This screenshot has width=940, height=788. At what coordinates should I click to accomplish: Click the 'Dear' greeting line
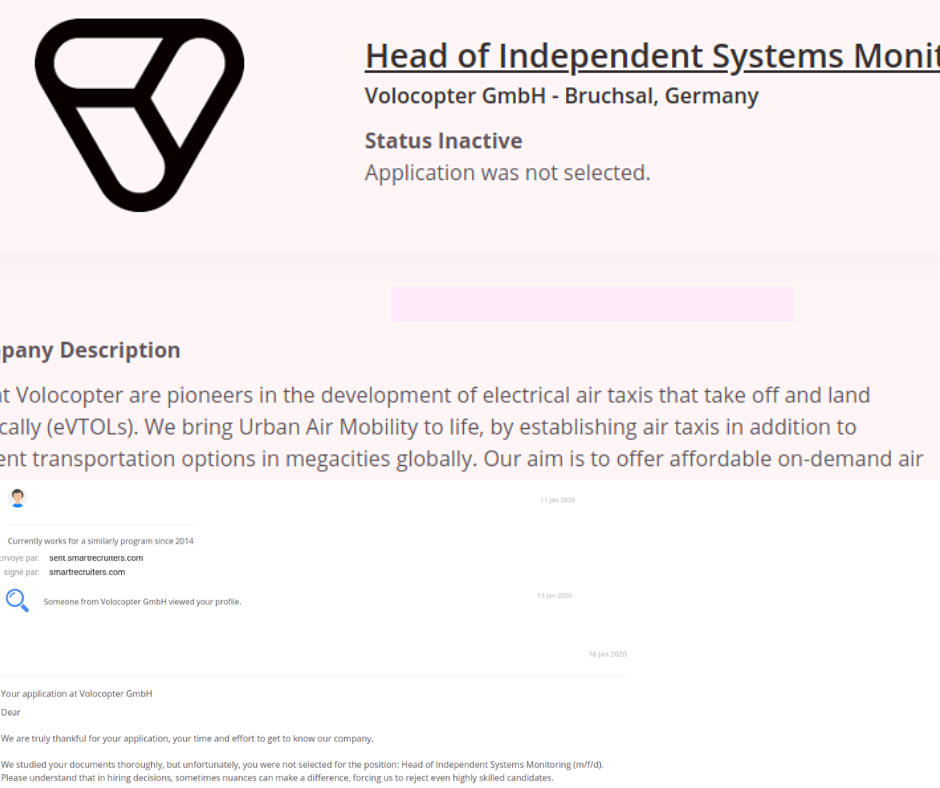click(x=11, y=712)
